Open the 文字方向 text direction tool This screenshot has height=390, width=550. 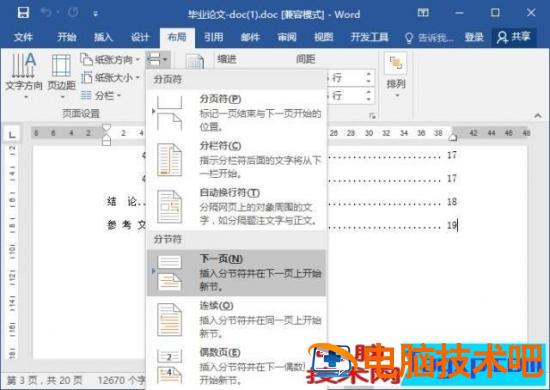pos(24,75)
